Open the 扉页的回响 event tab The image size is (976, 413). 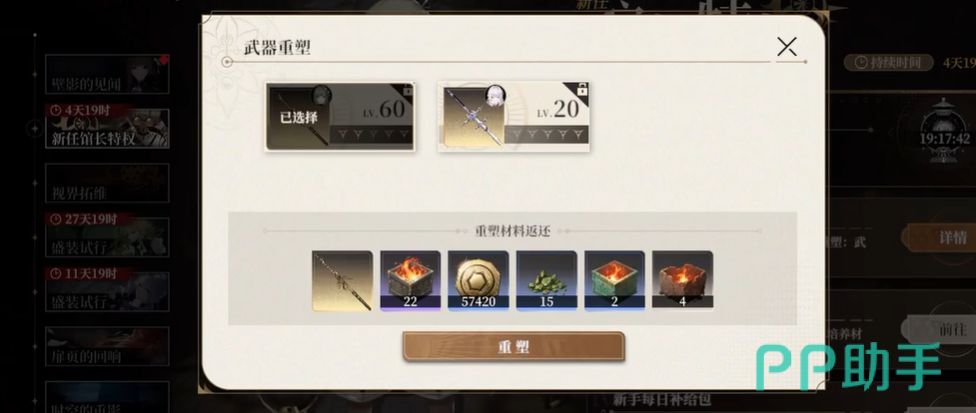click(x=107, y=346)
